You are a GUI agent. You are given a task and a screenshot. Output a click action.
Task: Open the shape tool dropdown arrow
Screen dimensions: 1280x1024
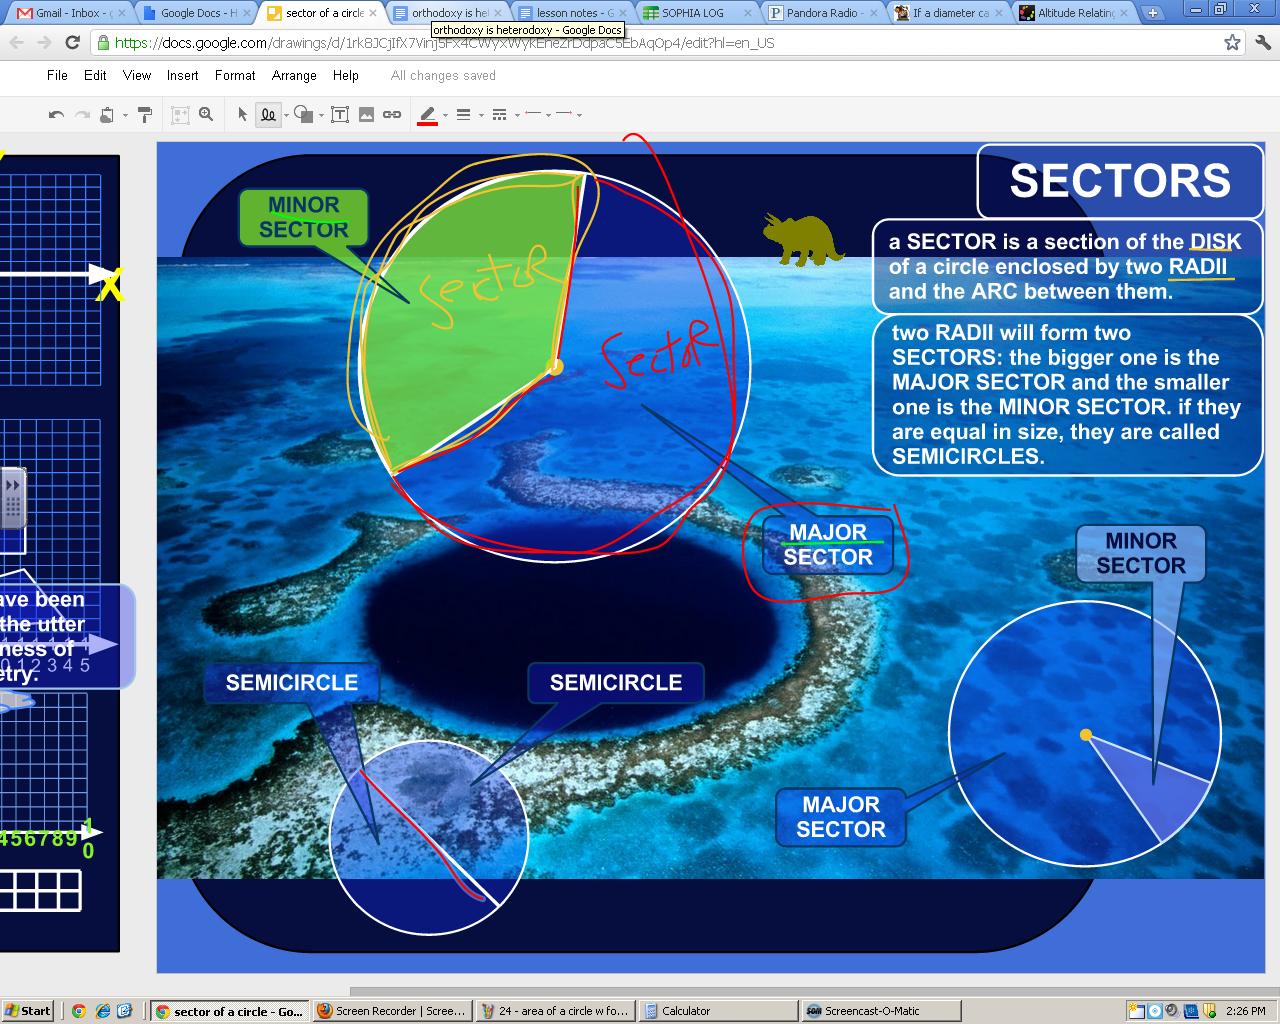[x=320, y=114]
